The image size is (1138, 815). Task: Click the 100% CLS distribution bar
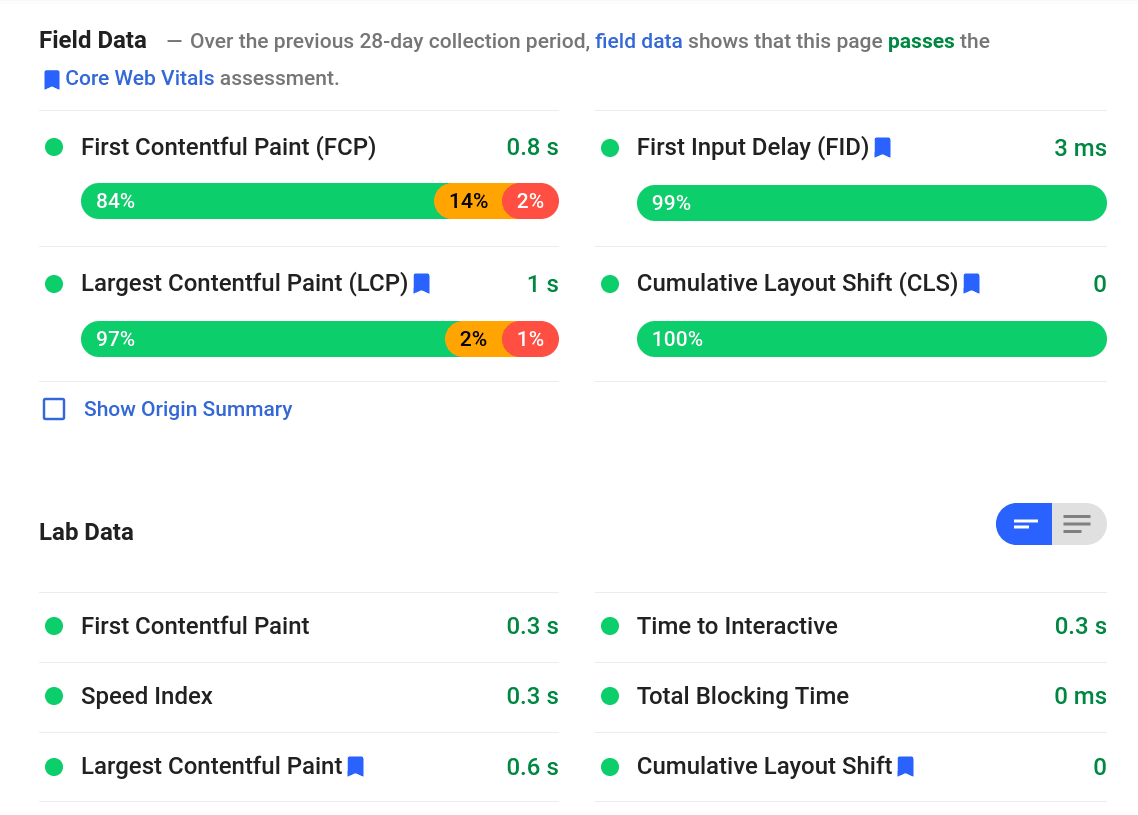pos(870,339)
